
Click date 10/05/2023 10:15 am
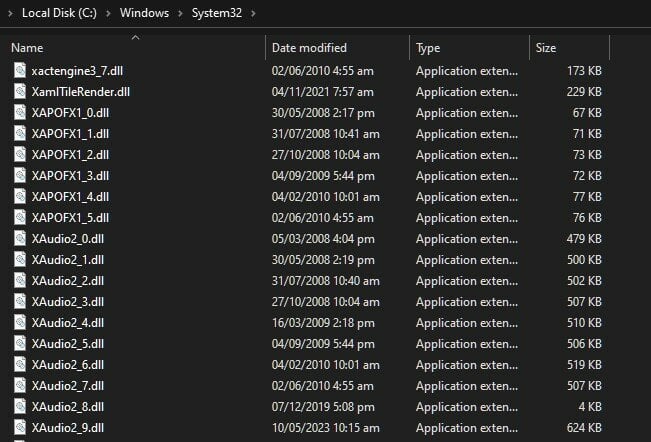point(326,427)
